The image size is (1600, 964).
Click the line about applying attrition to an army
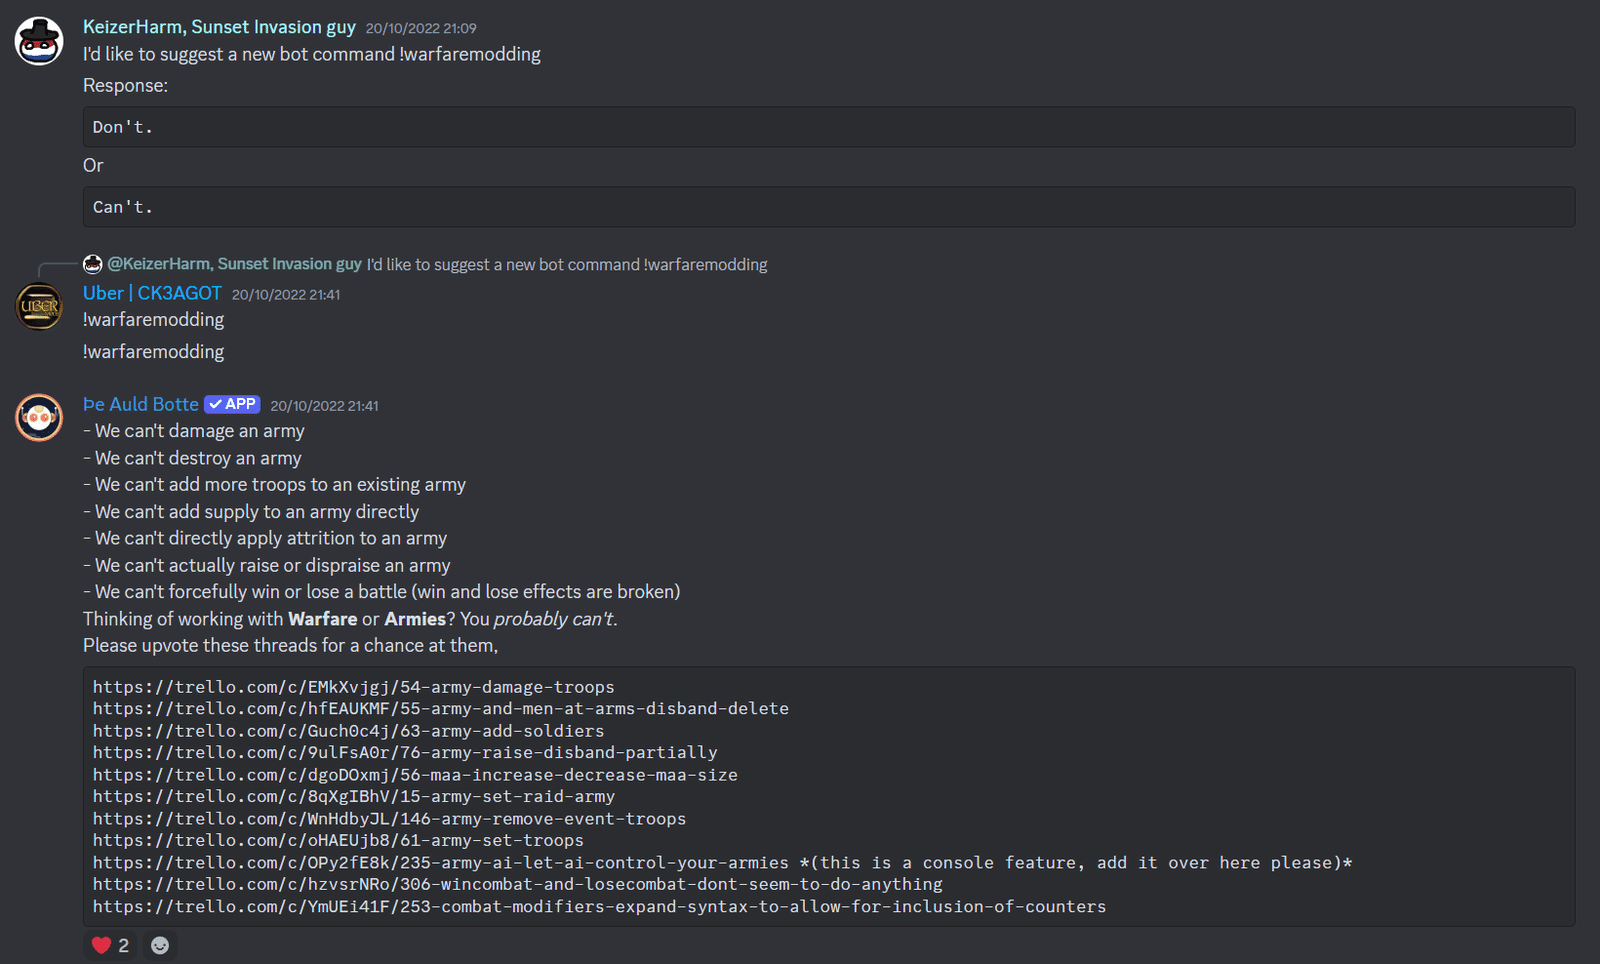coord(265,538)
